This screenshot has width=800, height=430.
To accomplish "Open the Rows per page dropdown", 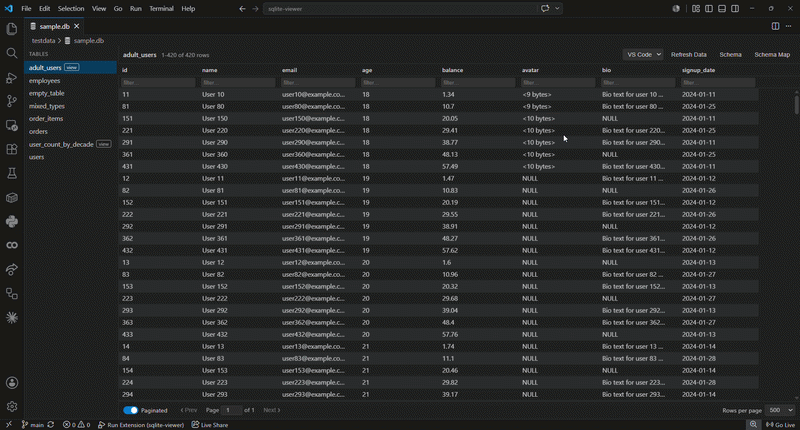I will point(781,410).
